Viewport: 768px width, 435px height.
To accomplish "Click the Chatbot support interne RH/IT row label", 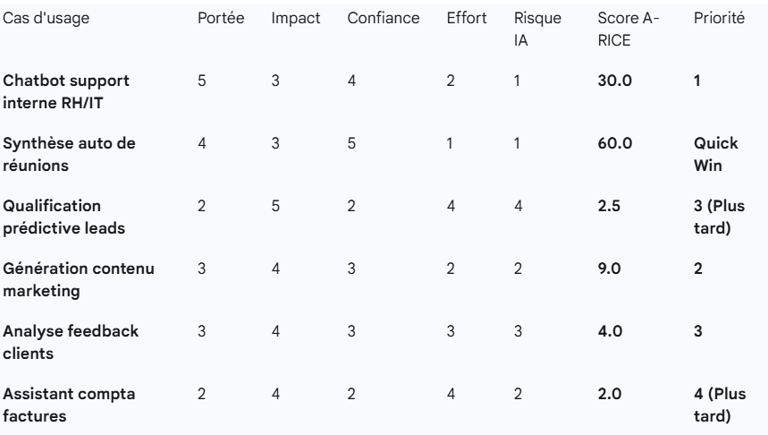I will (x=66, y=92).
